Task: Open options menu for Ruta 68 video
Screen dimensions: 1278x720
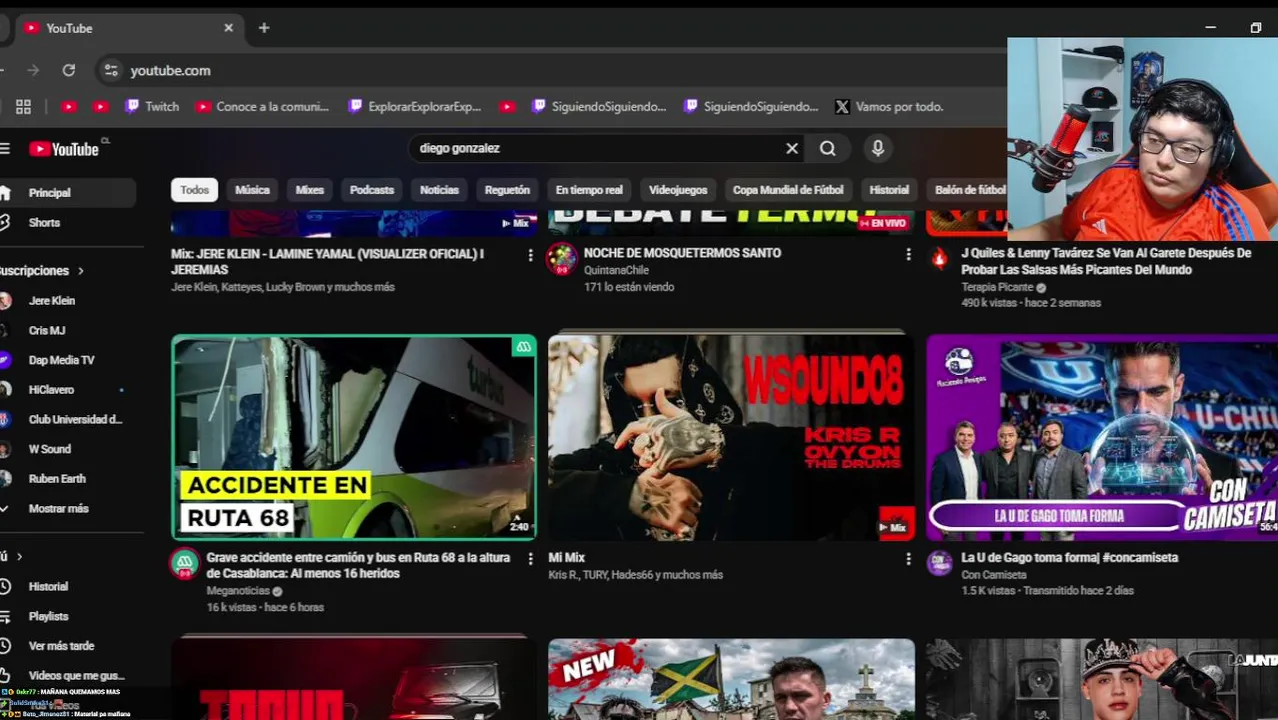Action: click(530, 559)
